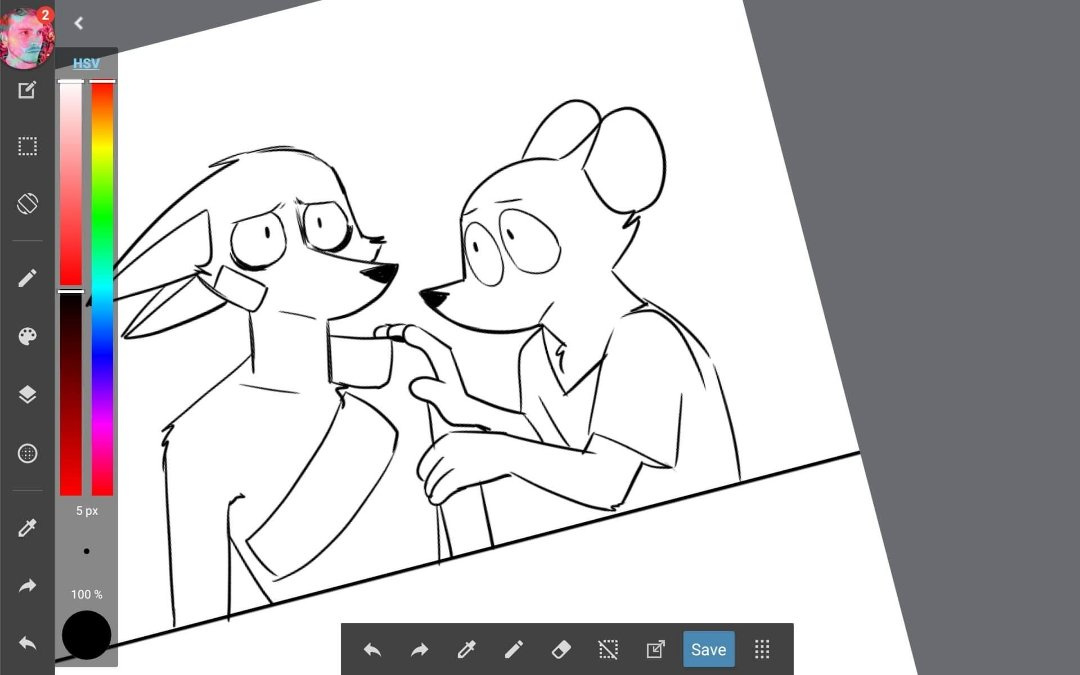
Task: Go back with the left chevron arrow
Action: click(79, 23)
